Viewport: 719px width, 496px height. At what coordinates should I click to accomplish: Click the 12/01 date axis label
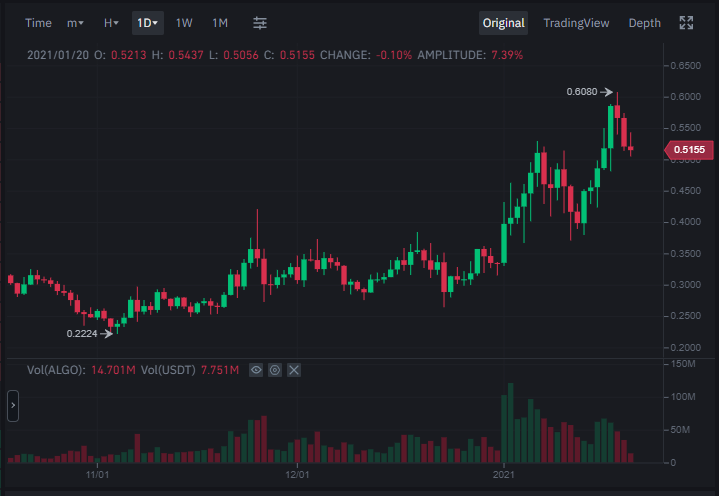click(297, 474)
